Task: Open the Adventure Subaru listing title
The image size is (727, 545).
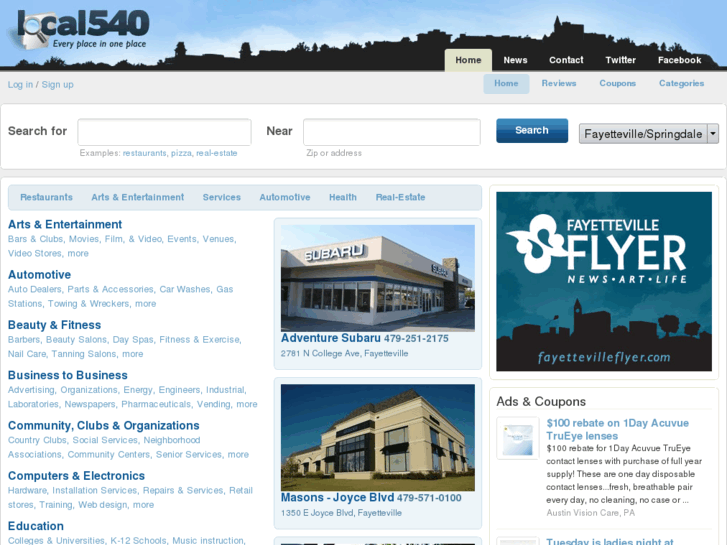Action: [331, 338]
